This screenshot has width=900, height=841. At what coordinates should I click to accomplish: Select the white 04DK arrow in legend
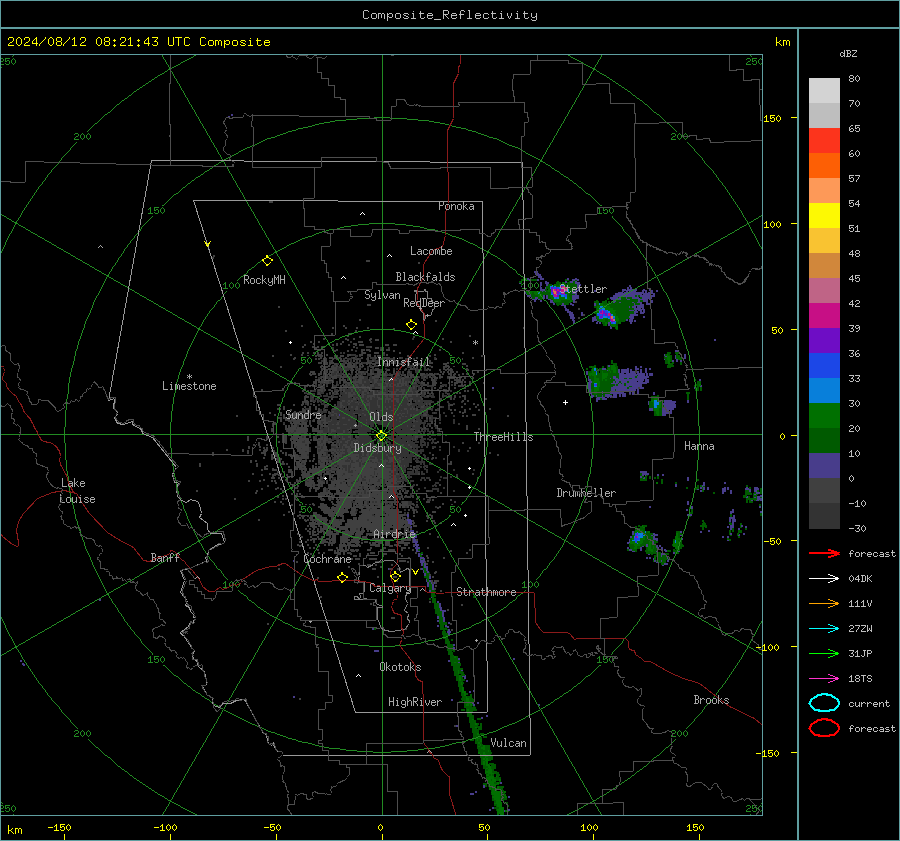pyautogui.click(x=824, y=578)
